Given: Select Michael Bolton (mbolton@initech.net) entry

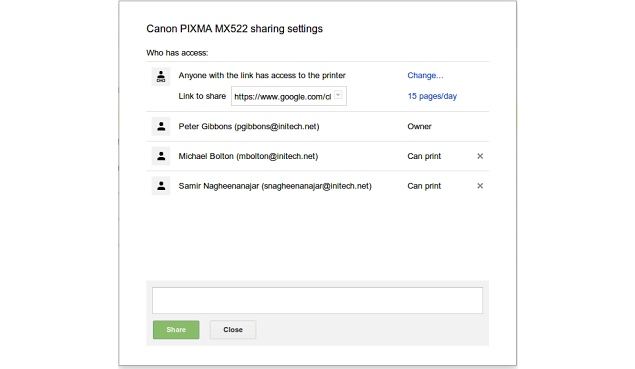Looking at the screenshot, I should [x=248, y=156].
